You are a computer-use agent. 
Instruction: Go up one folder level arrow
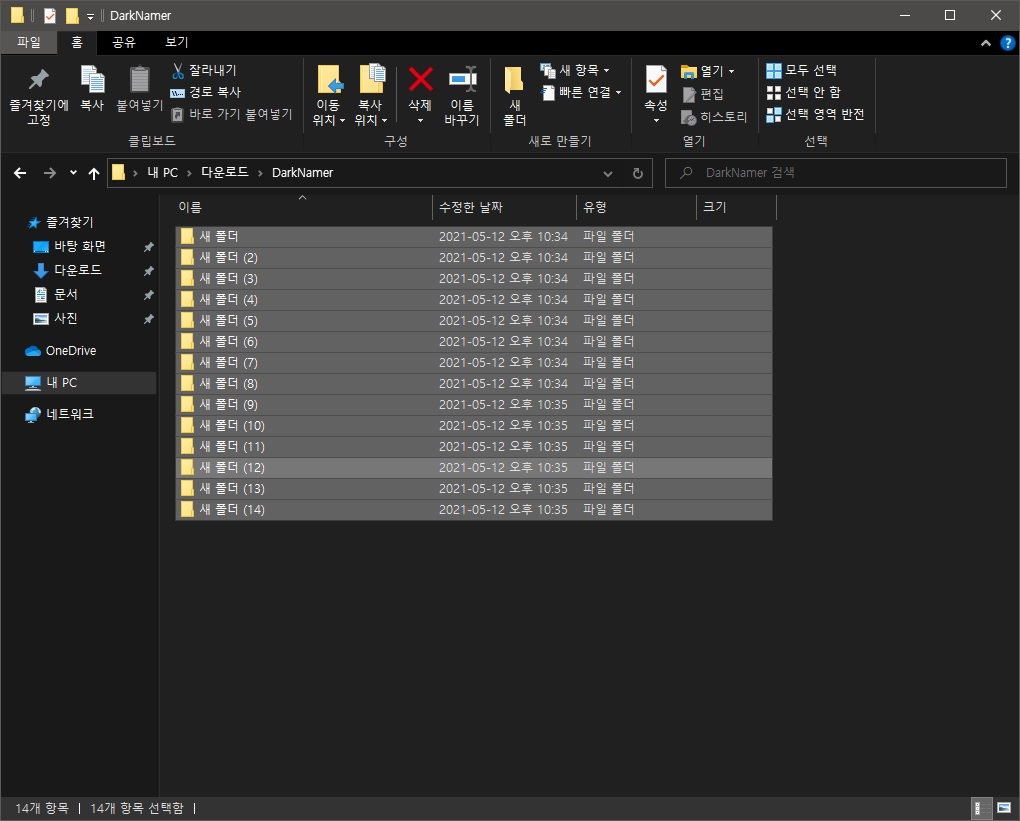(94, 173)
